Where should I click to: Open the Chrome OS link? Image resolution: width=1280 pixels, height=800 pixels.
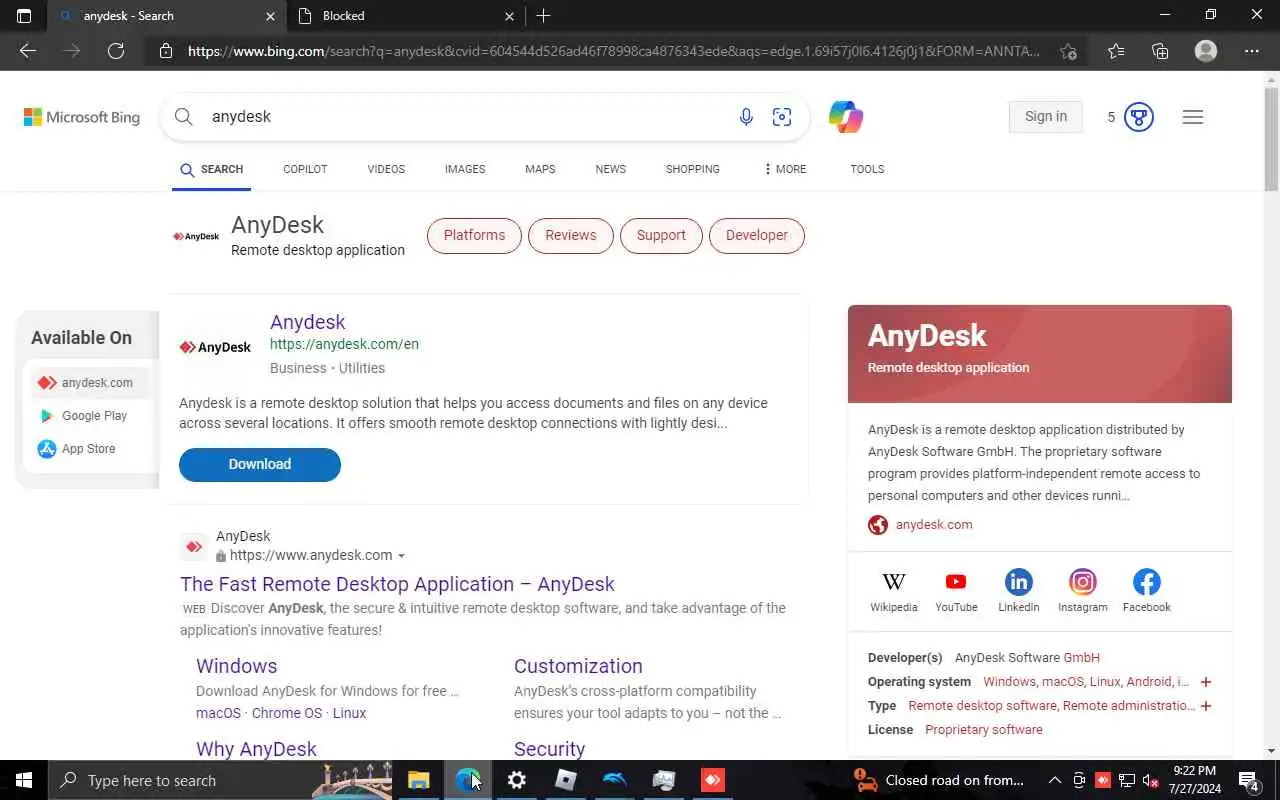point(287,713)
